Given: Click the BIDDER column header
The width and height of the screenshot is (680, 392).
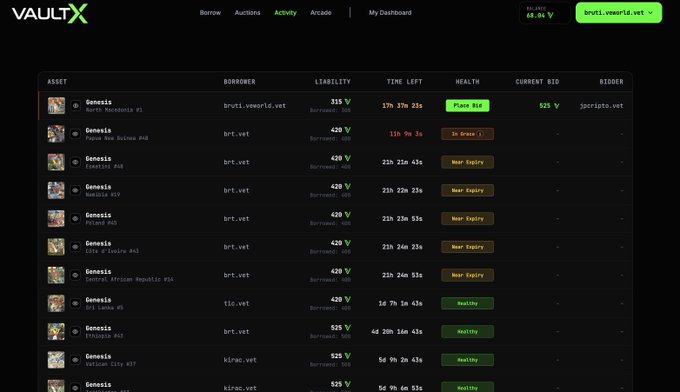Looking at the screenshot, I should pos(611,82).
